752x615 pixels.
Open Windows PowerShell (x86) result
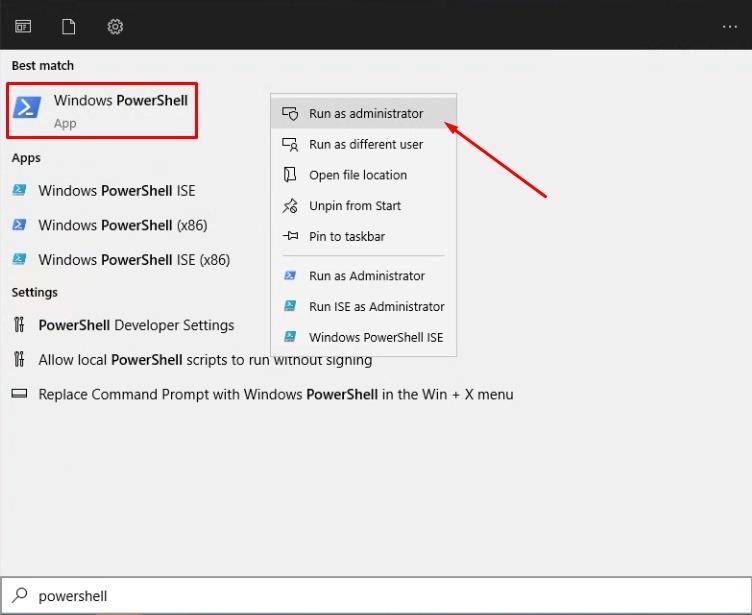[x=123, y=225]
